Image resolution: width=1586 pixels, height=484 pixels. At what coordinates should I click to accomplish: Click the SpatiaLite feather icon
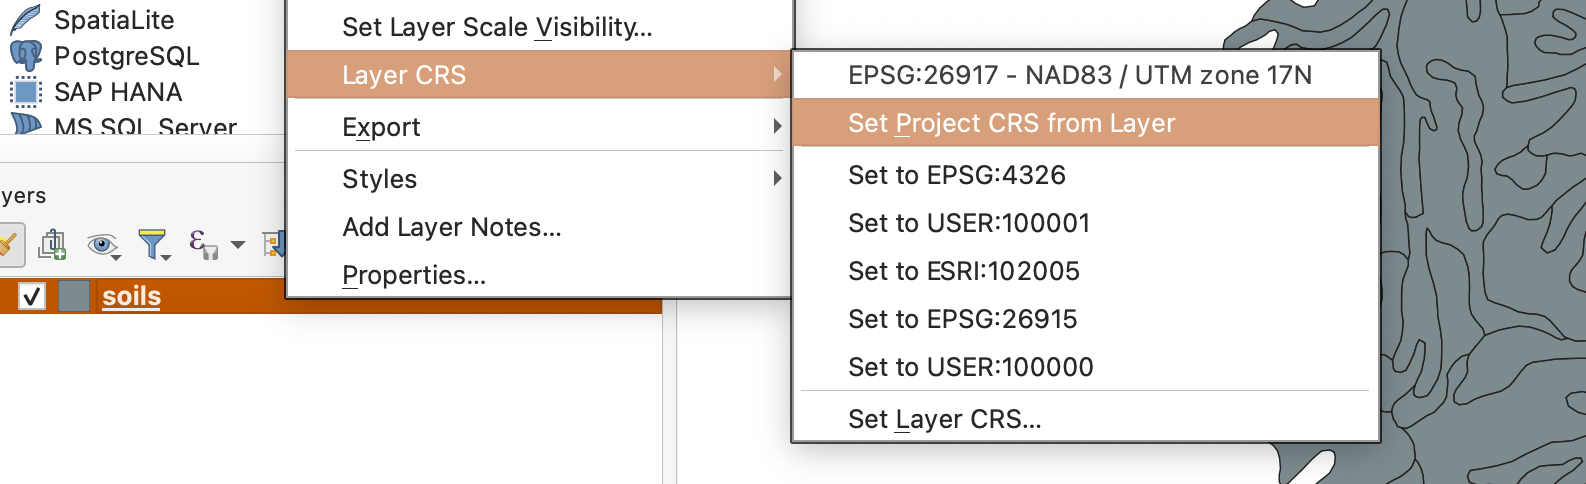[x=25, y=19]
